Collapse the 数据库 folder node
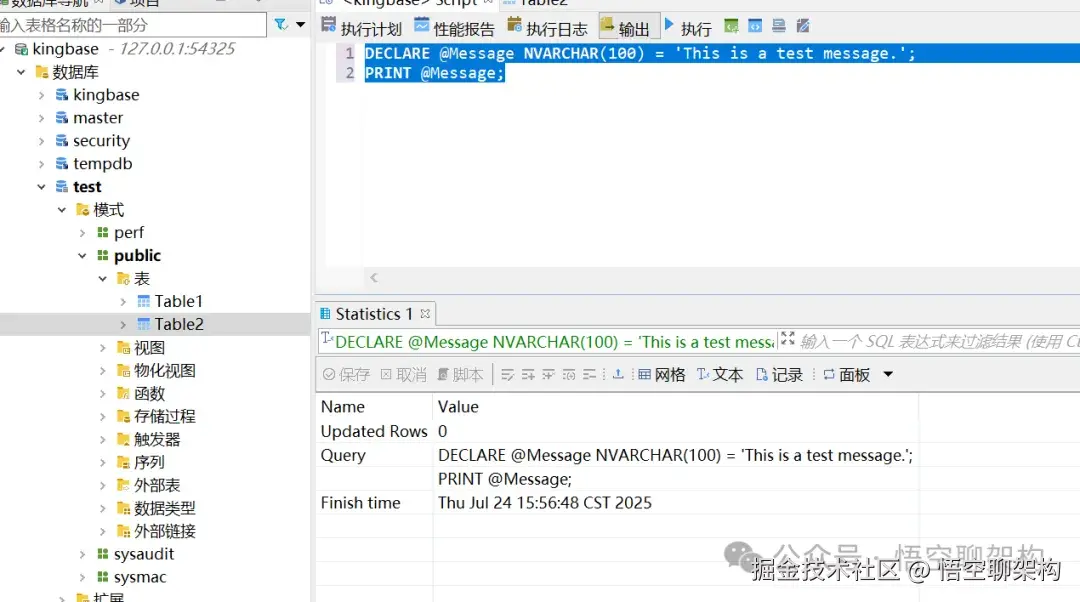Image resolution: width=1080 pixels, height=602 pixels. click(21, 72)
